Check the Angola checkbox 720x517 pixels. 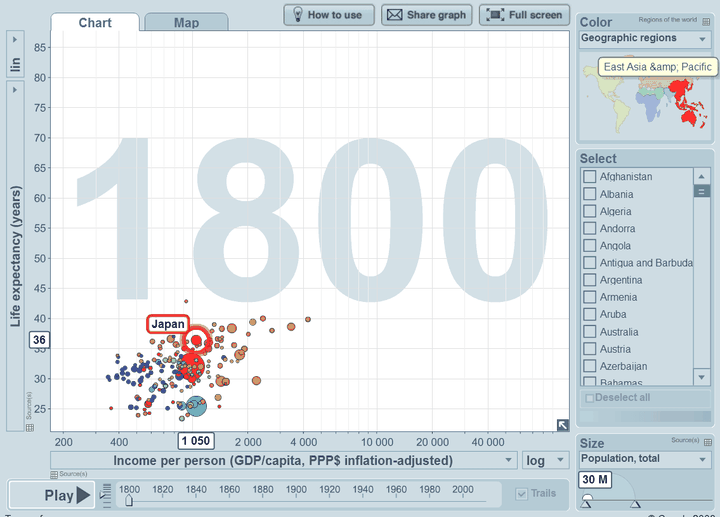590,246
